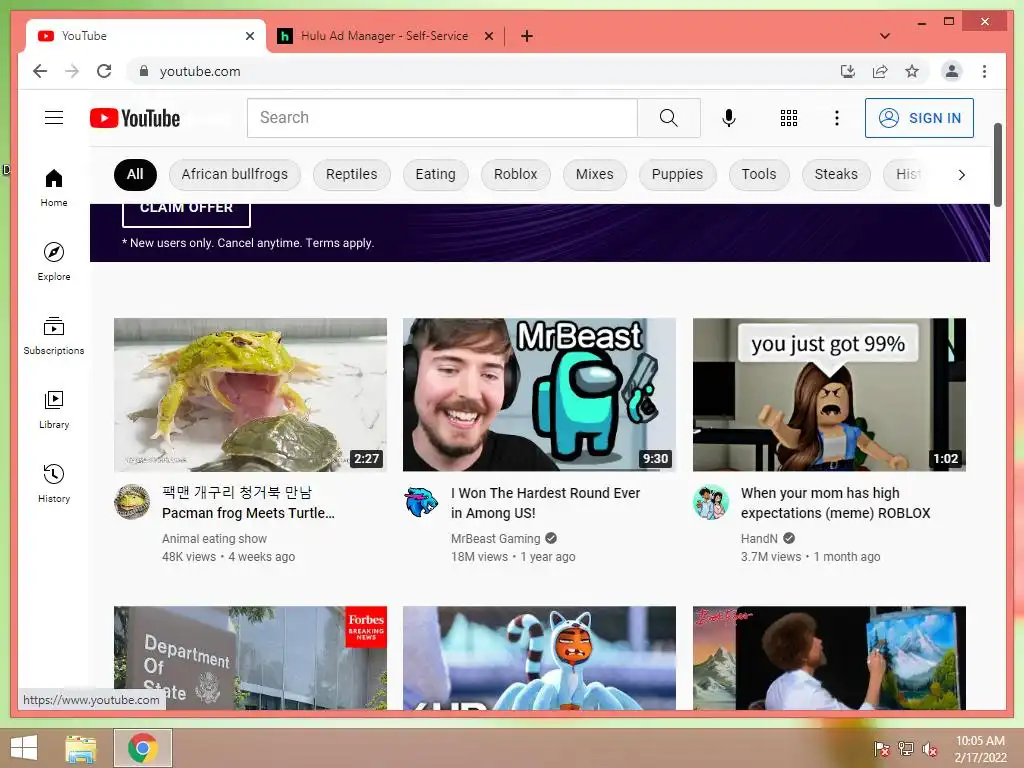The width and height of the screenshot is (1024, 768).
Task: Select the YouTube browser tab
Action: [145, 36]
